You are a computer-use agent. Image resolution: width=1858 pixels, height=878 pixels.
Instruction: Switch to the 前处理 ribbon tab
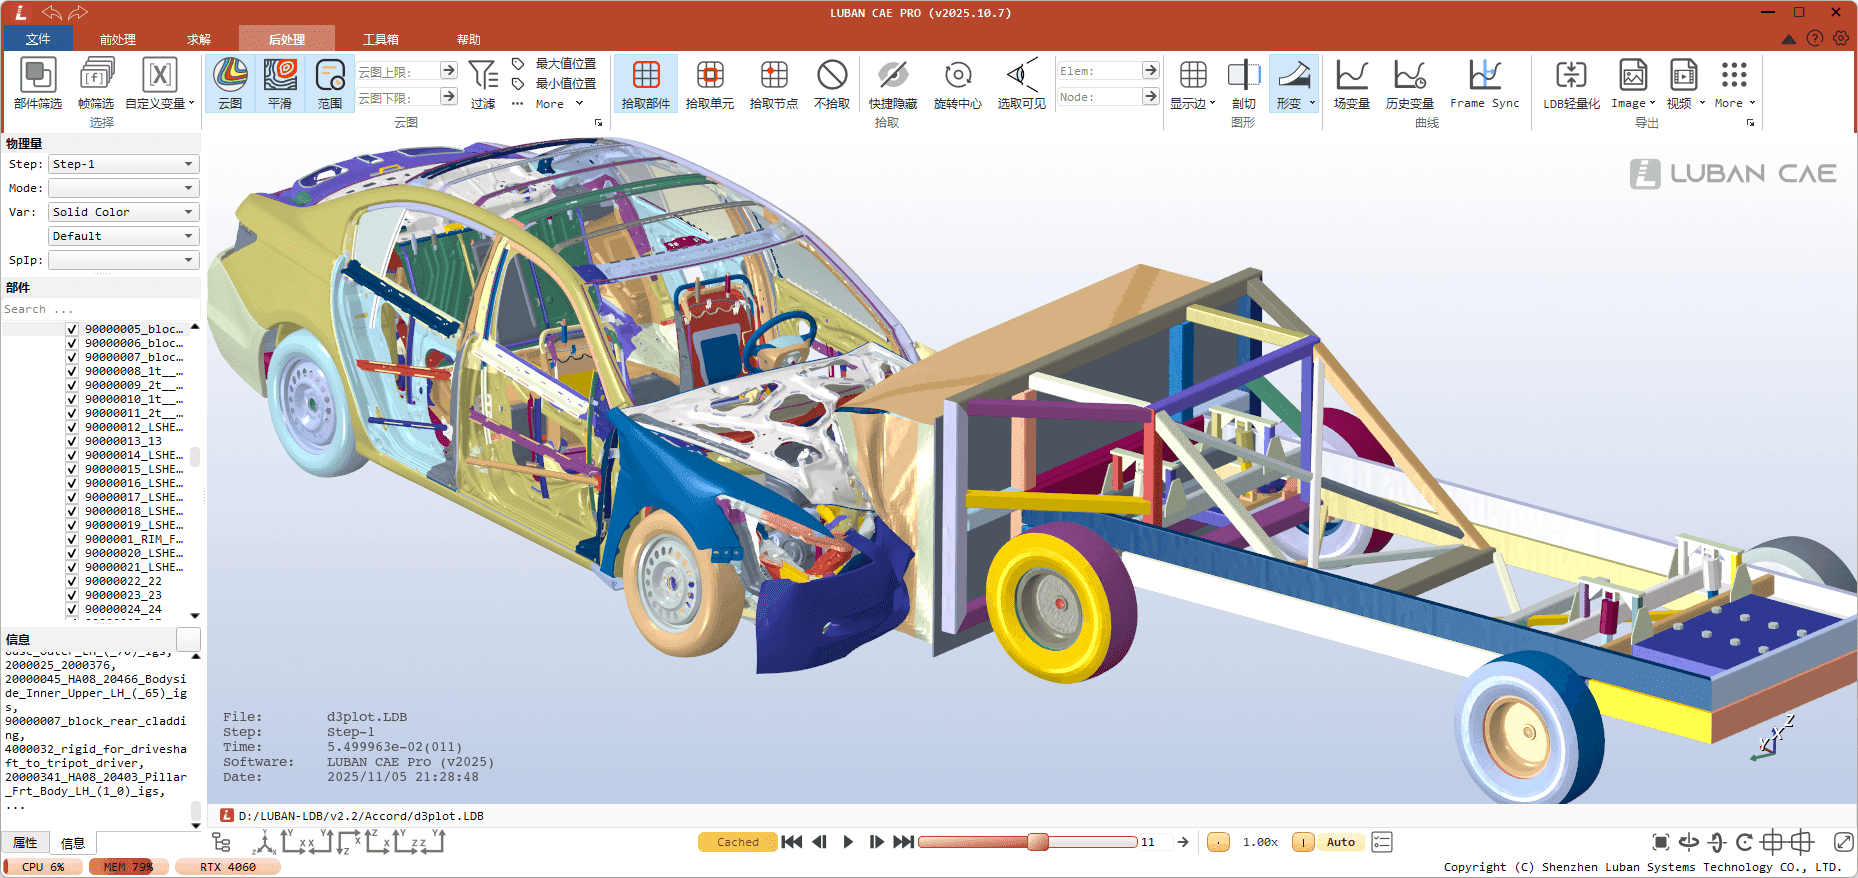coord(117,40)
